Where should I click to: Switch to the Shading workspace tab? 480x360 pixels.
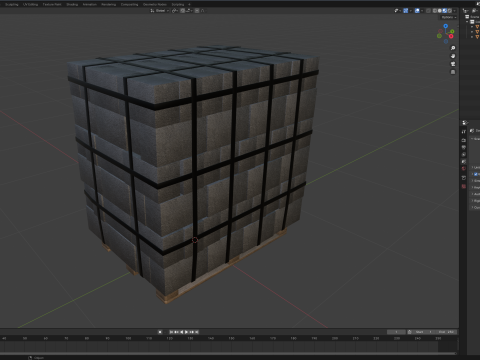click(72, 4)
